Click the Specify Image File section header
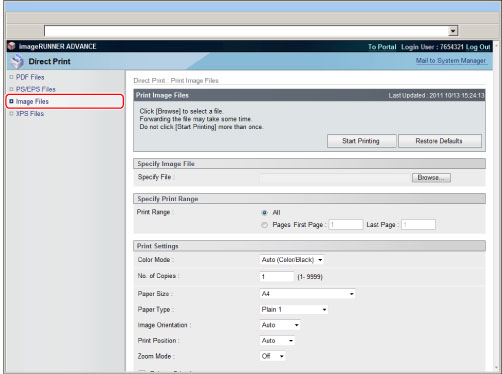 [309, 164]
